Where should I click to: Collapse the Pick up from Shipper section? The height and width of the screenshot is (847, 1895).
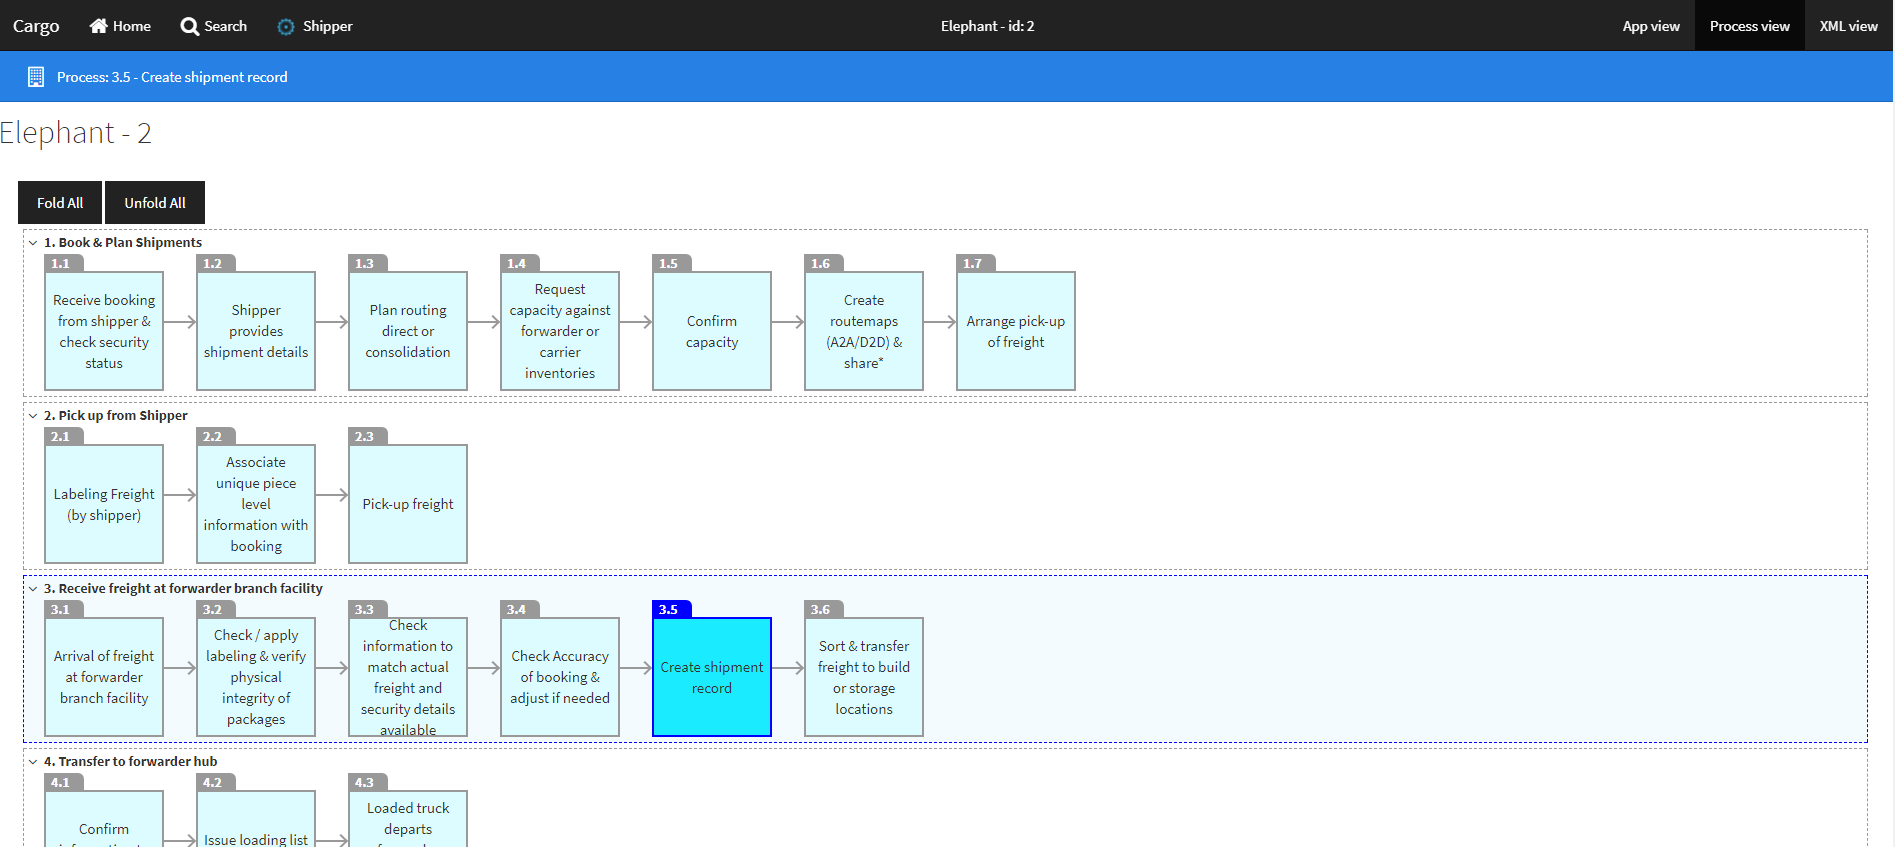pyautogui.click(x=33, y=416)
